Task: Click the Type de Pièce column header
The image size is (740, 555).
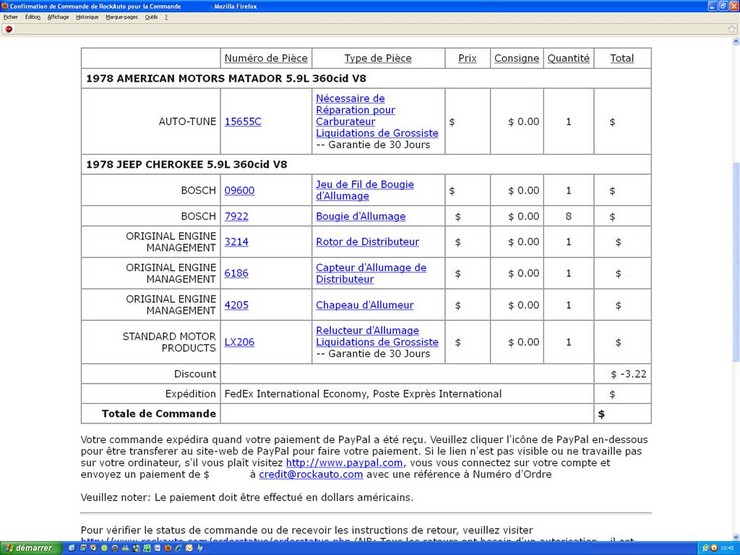Action: (x=378, y=58)
